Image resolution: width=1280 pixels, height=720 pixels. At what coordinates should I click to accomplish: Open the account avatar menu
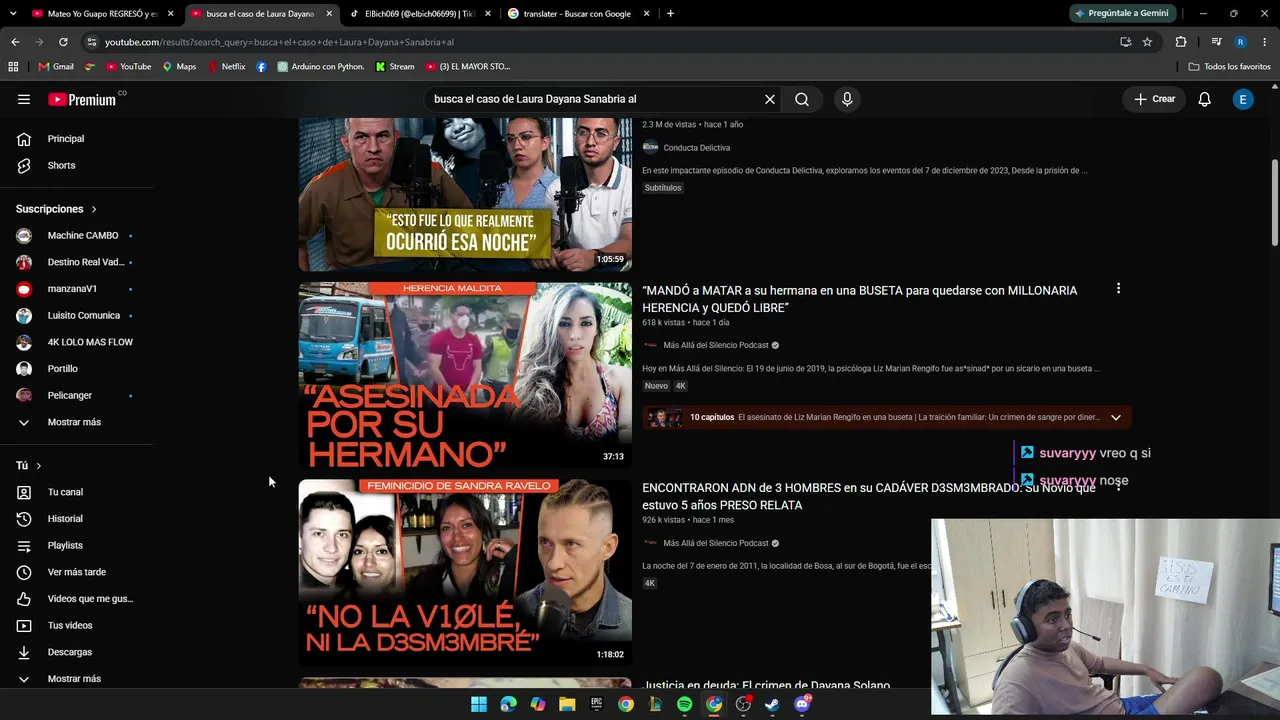[1243, 99]
